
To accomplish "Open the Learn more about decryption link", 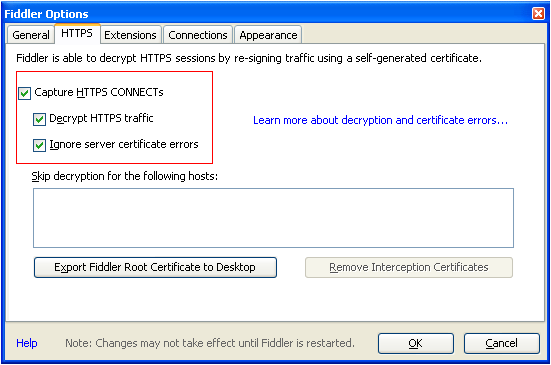I will [380, 120].
